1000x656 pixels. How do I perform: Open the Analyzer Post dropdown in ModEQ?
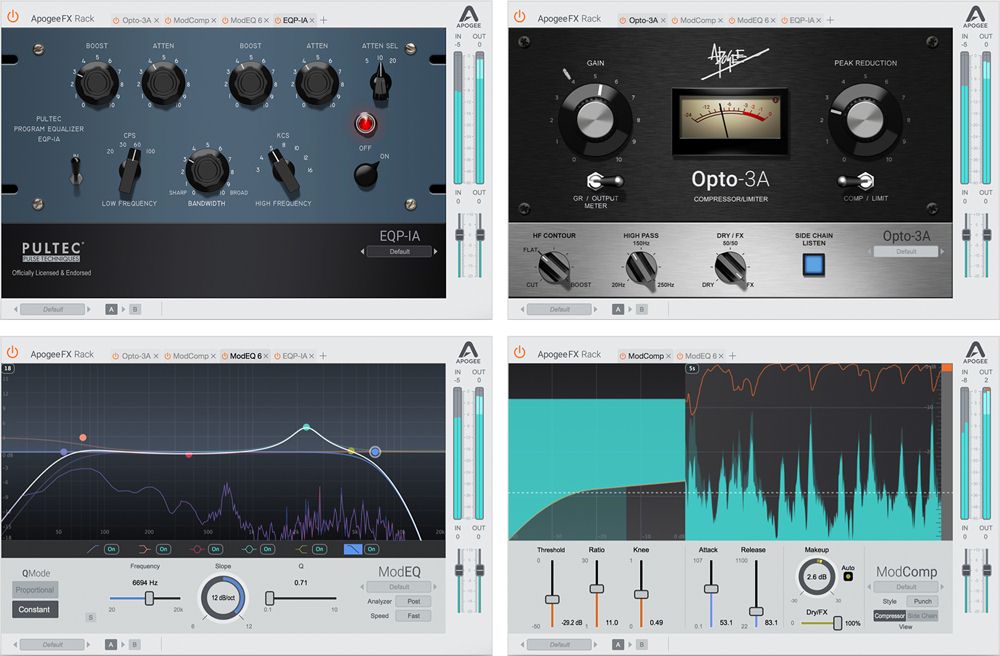[x=412, y=602]
